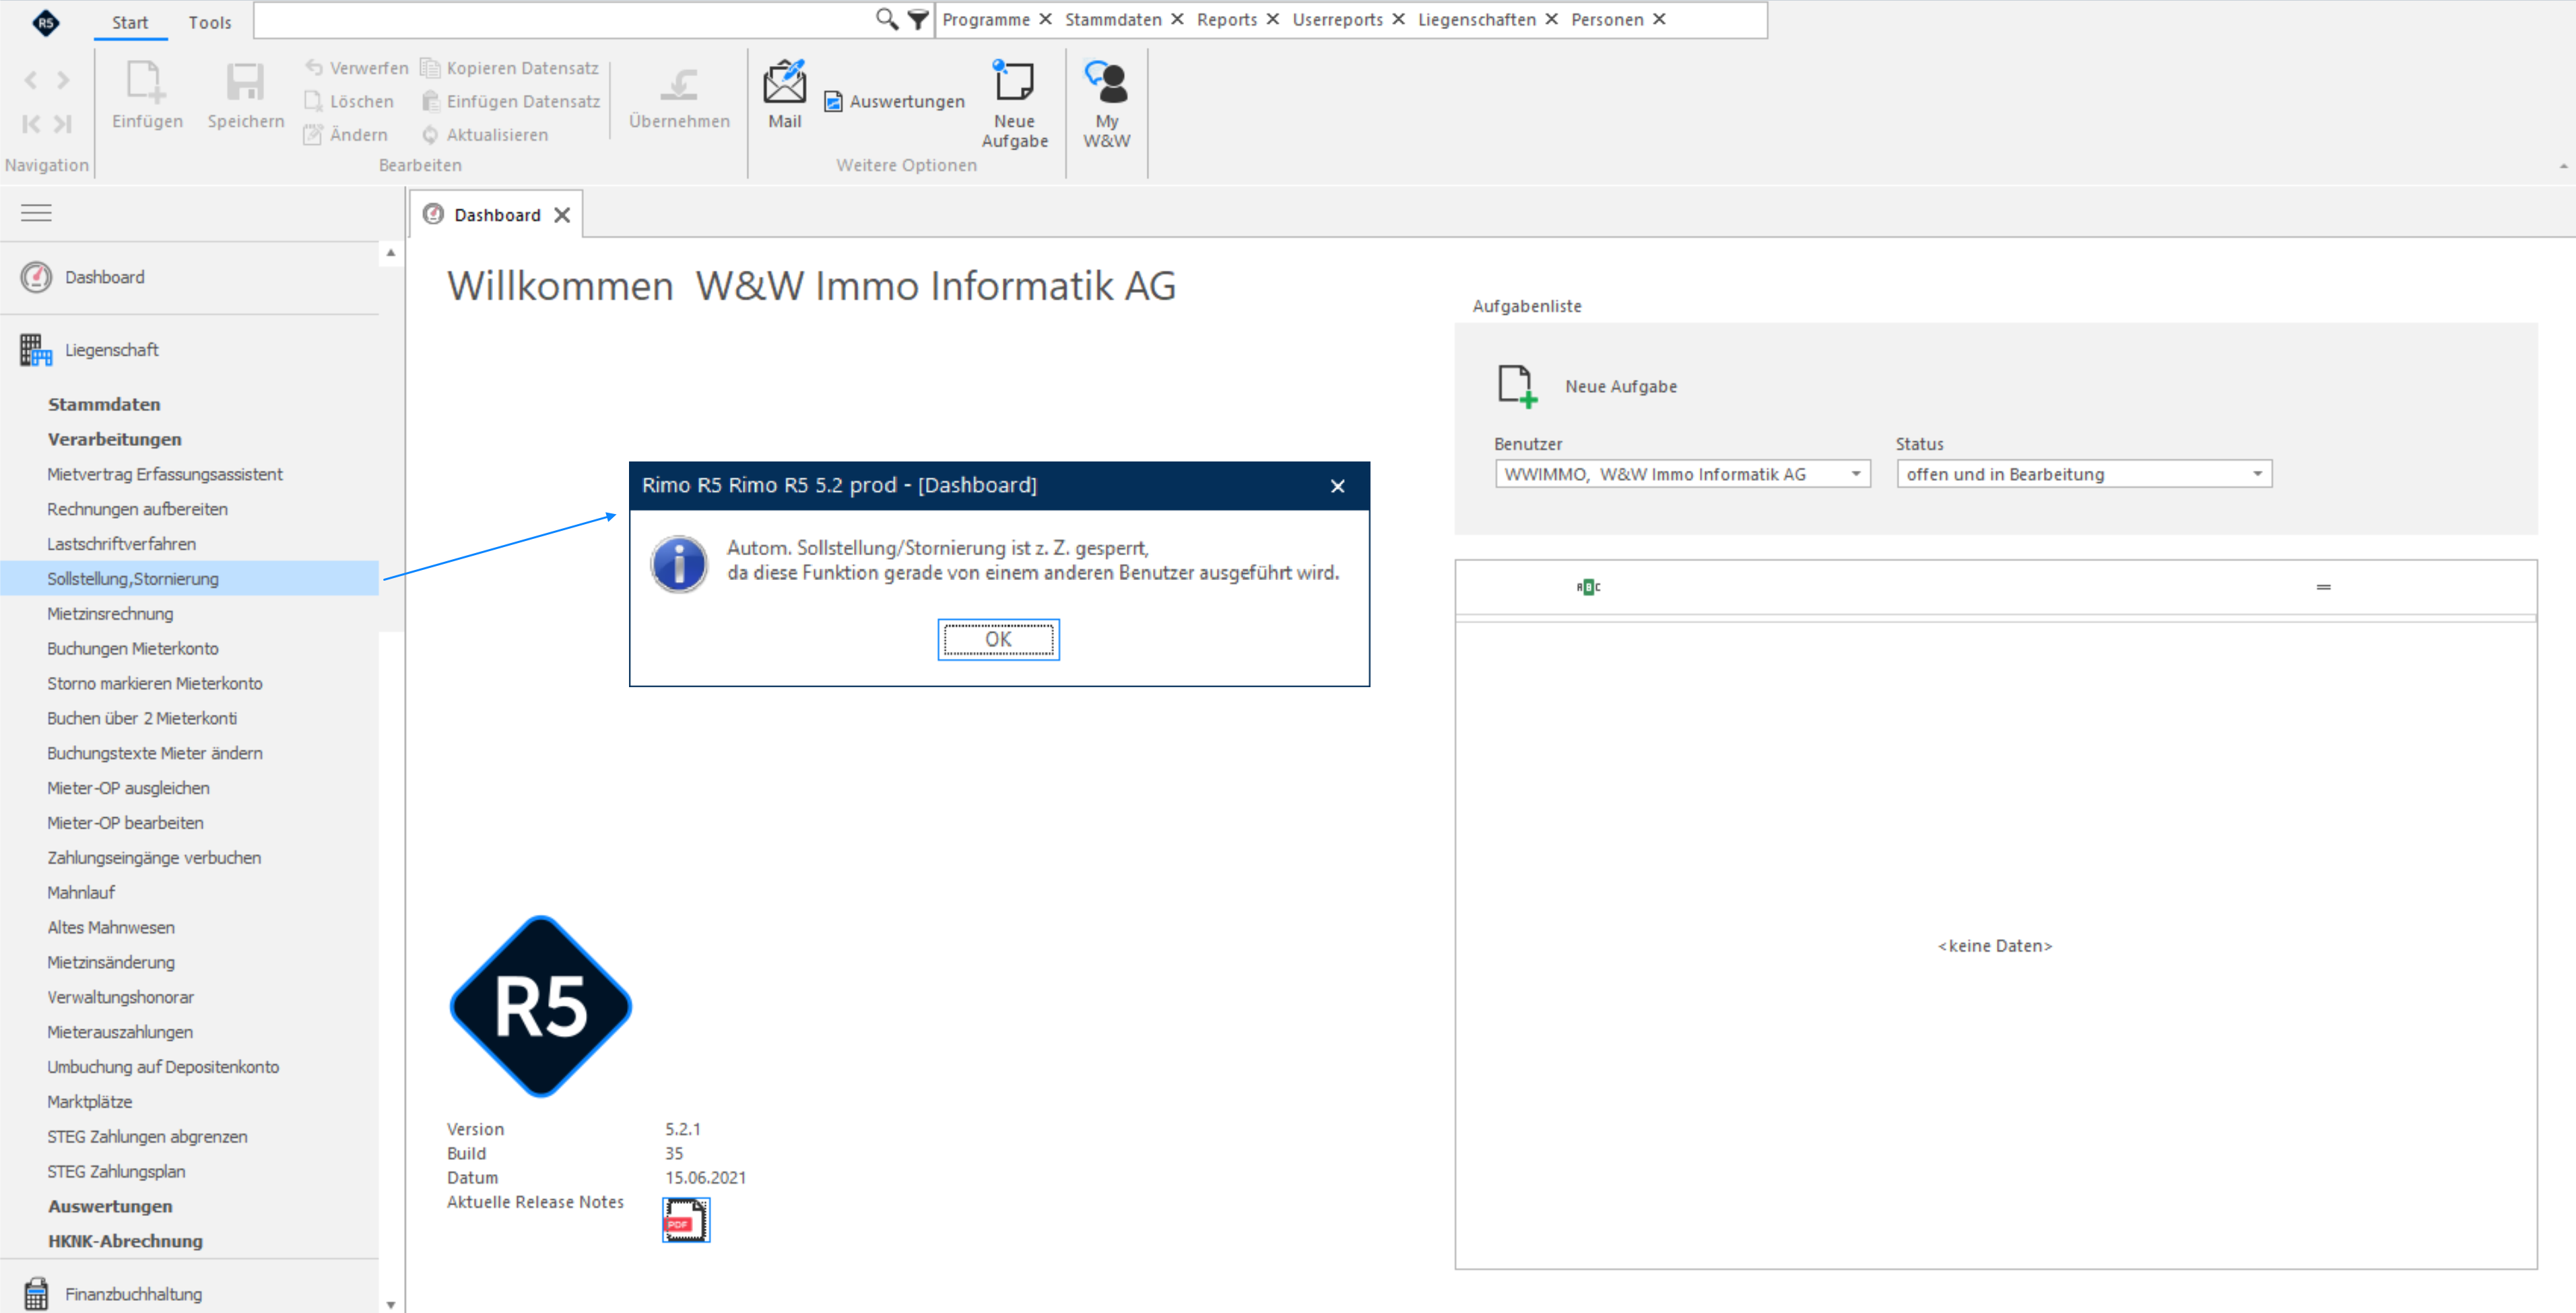Close the Dashboard tab
The height and width of the screenshot is (1313, 2576).
click(562, 215)
